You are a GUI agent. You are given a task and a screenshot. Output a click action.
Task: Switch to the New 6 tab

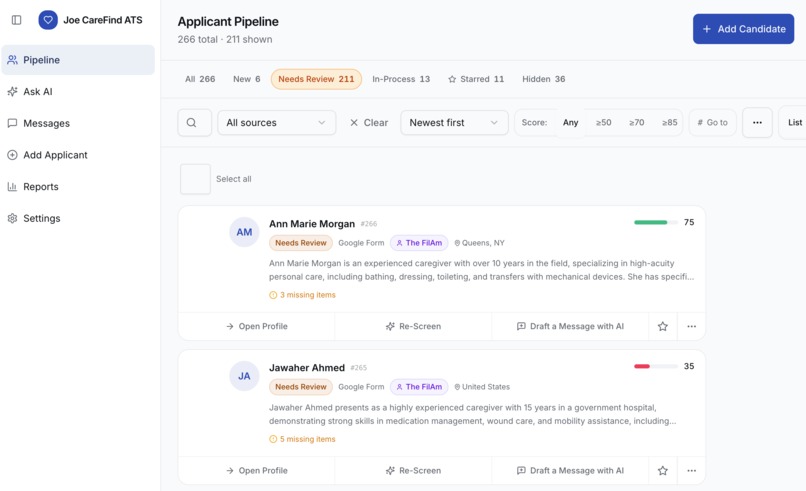point(247,79)
